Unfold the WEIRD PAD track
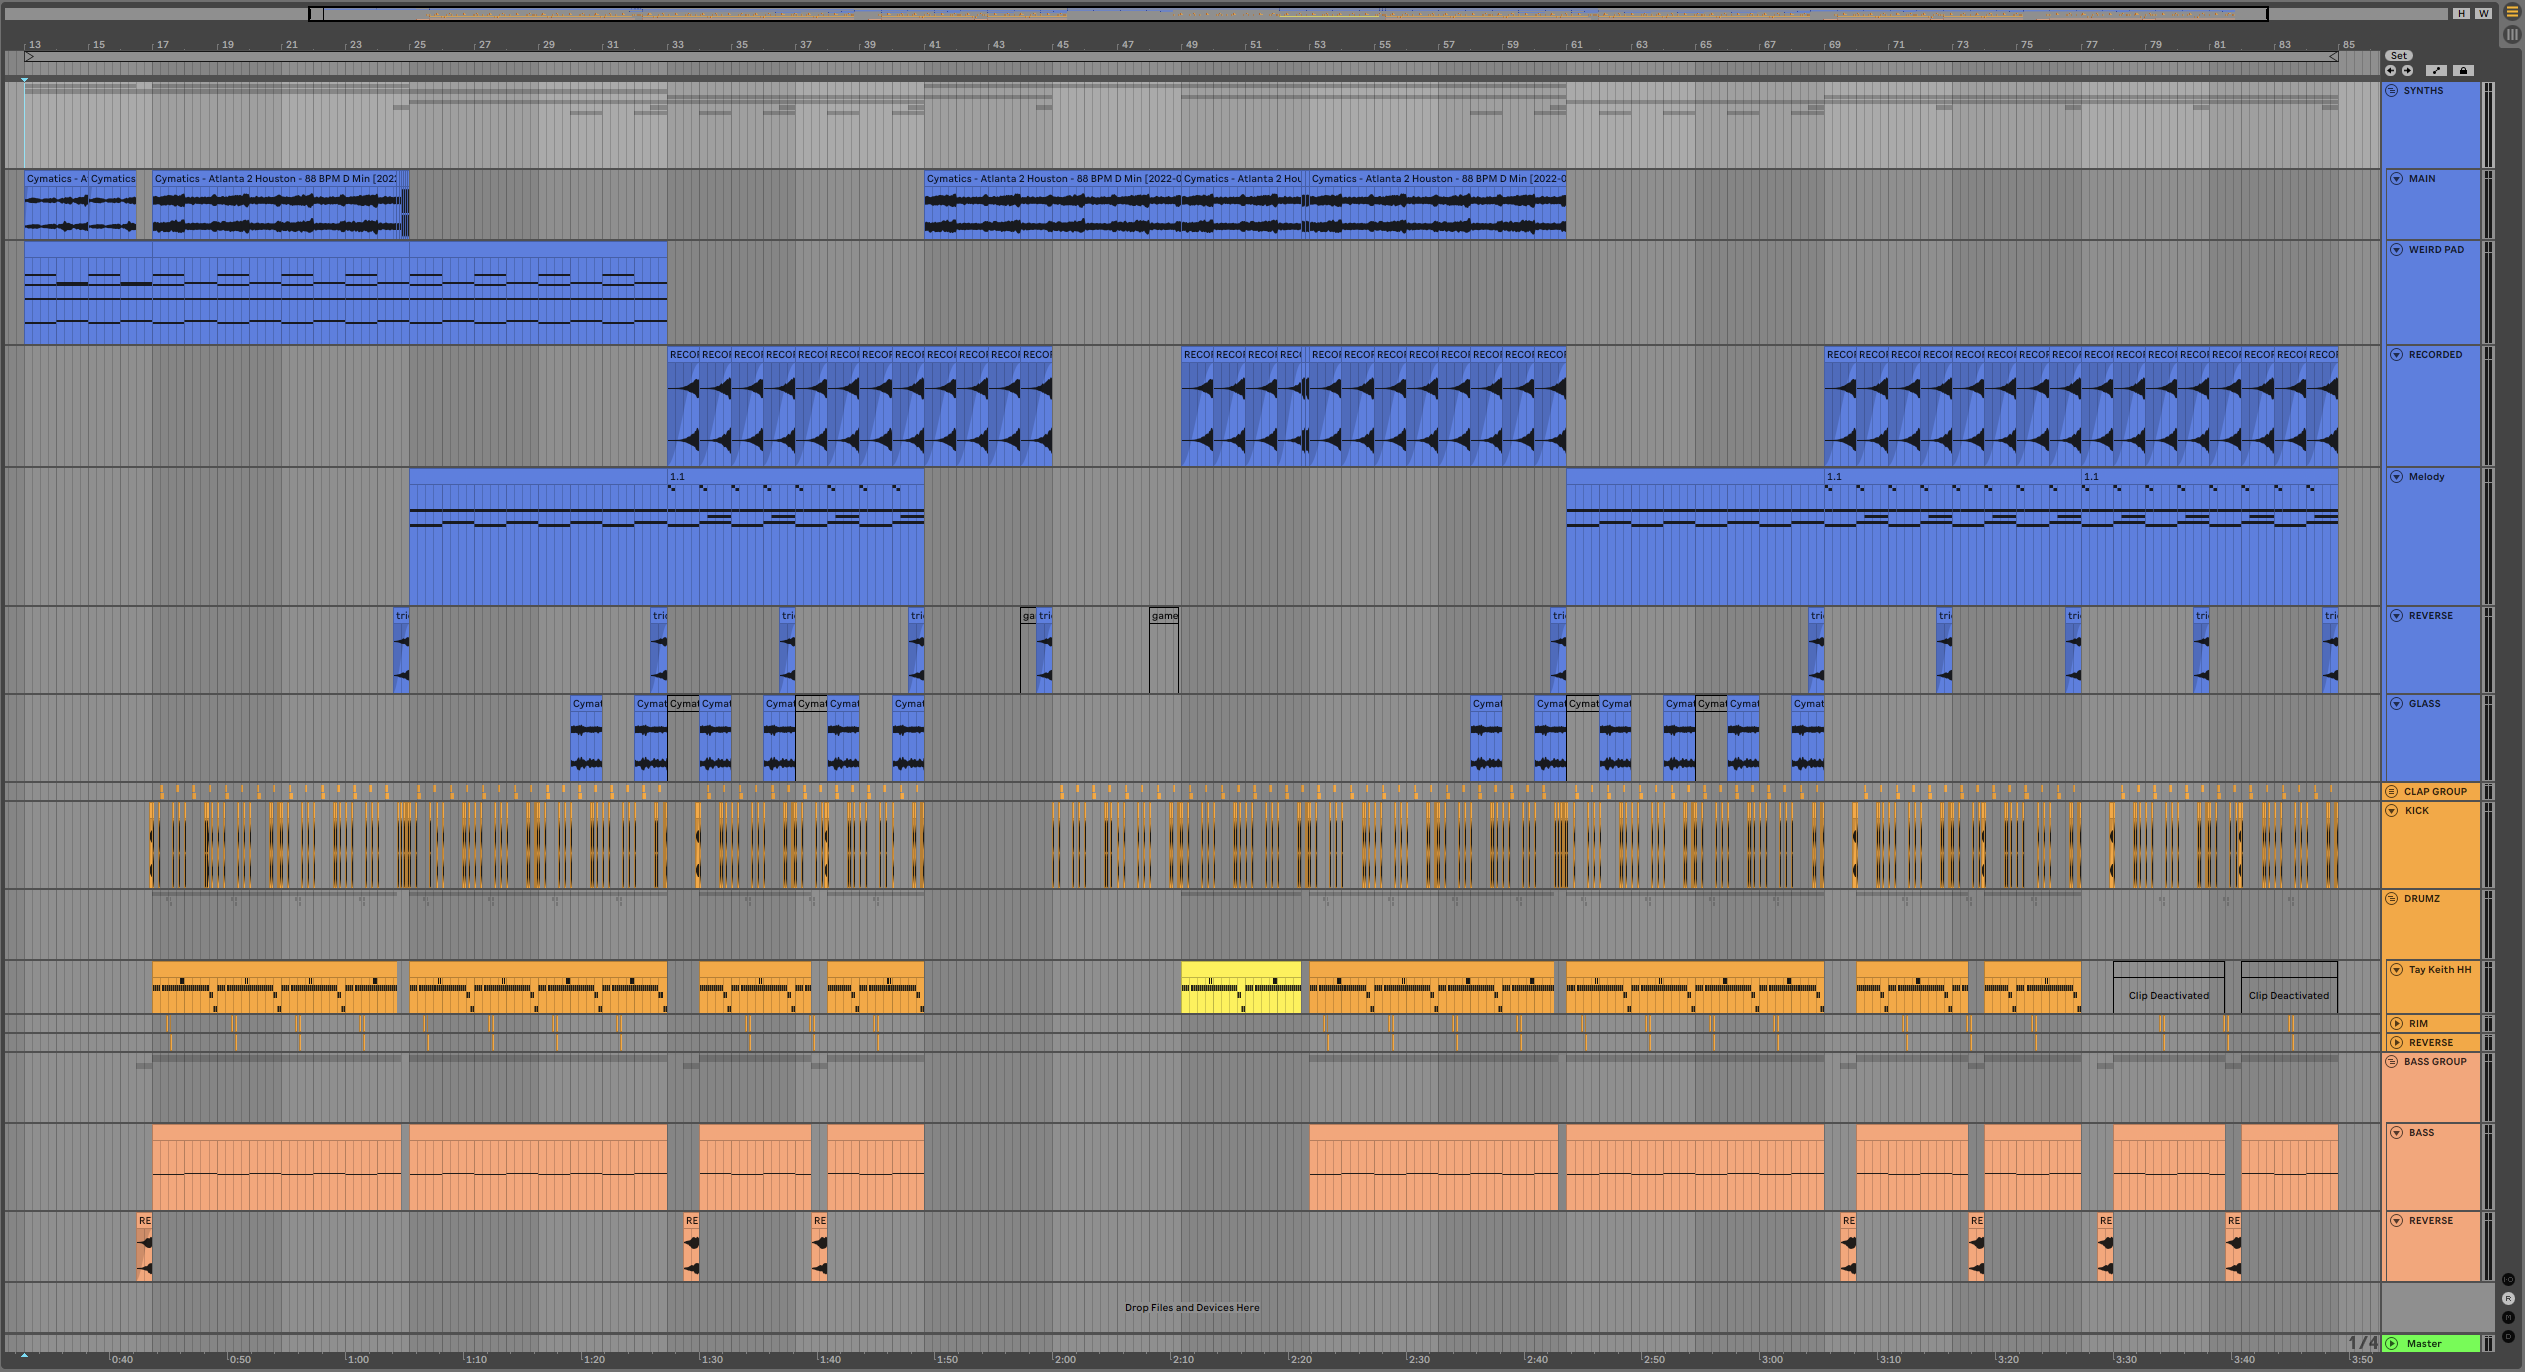 click(x=2396, y=250)
